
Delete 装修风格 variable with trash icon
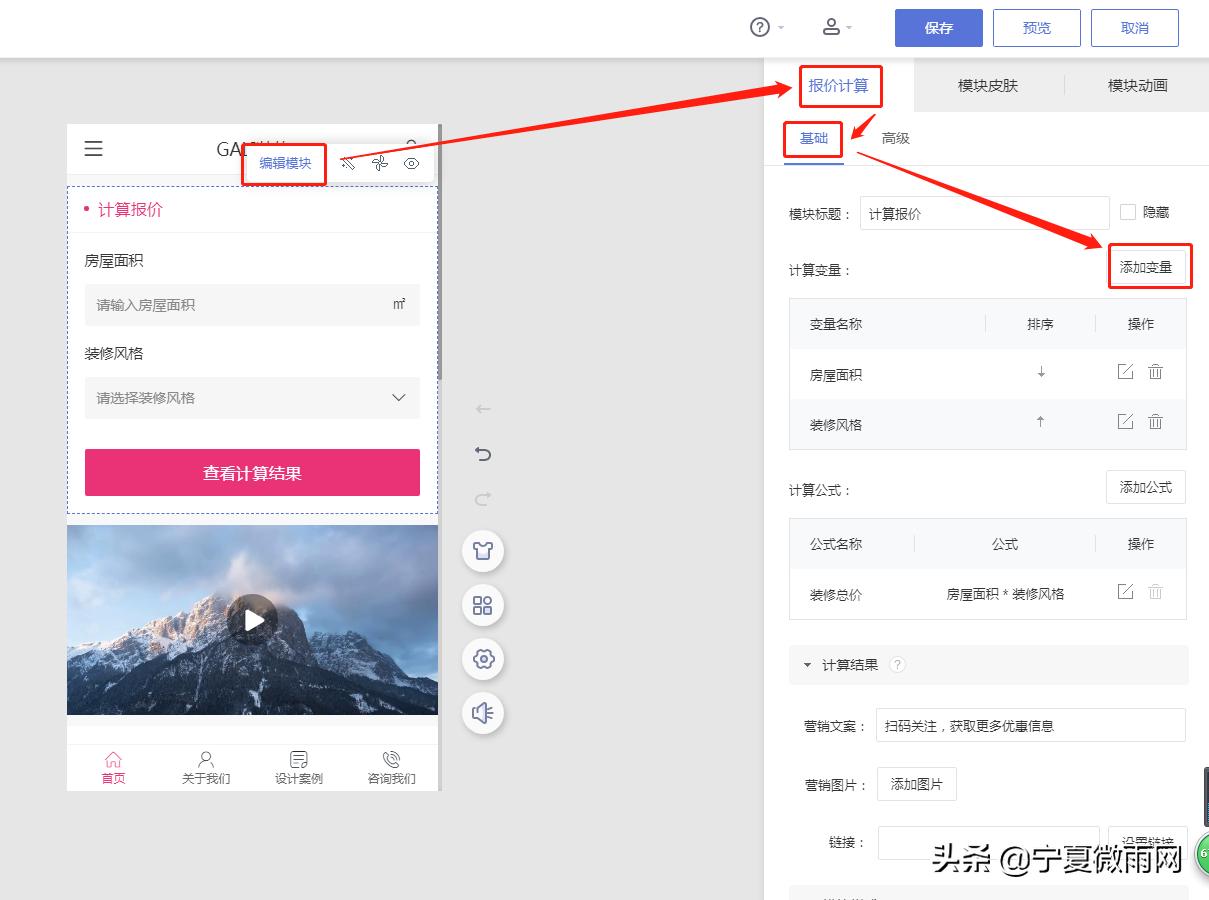point(1155,421)
